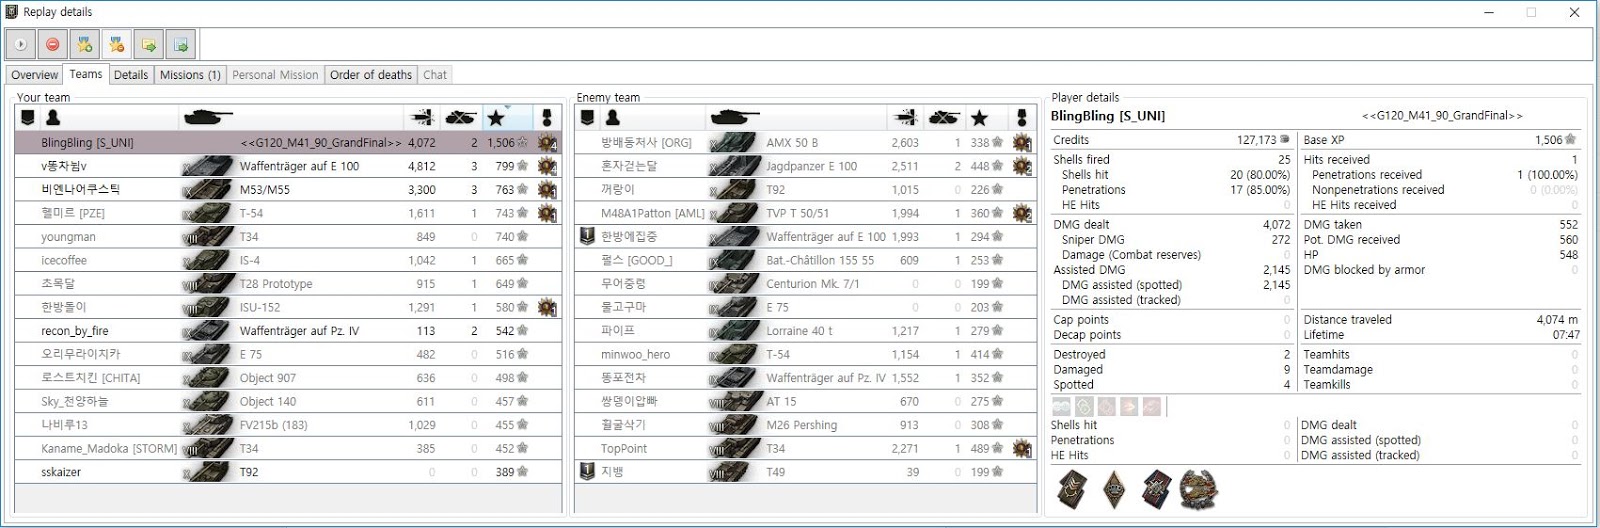Select player sskaizer with T92
The height and width of the screenshot is (528, 1600).
[x=288, y=472]
